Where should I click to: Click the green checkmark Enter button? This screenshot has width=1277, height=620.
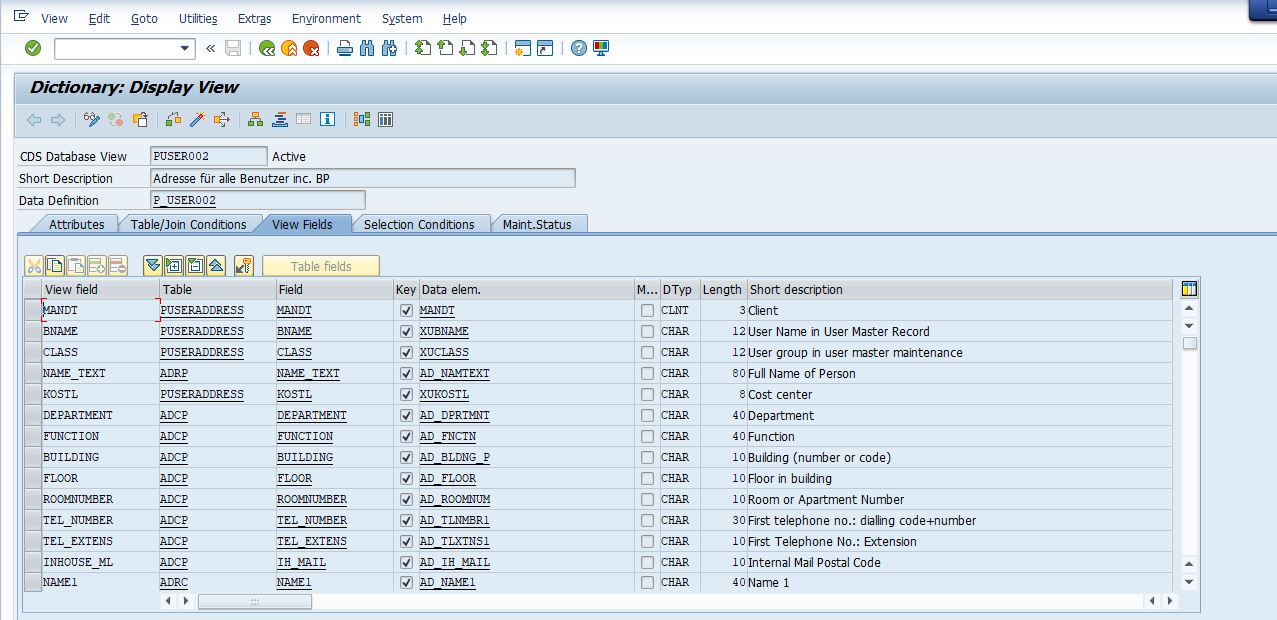click(33, 48)
